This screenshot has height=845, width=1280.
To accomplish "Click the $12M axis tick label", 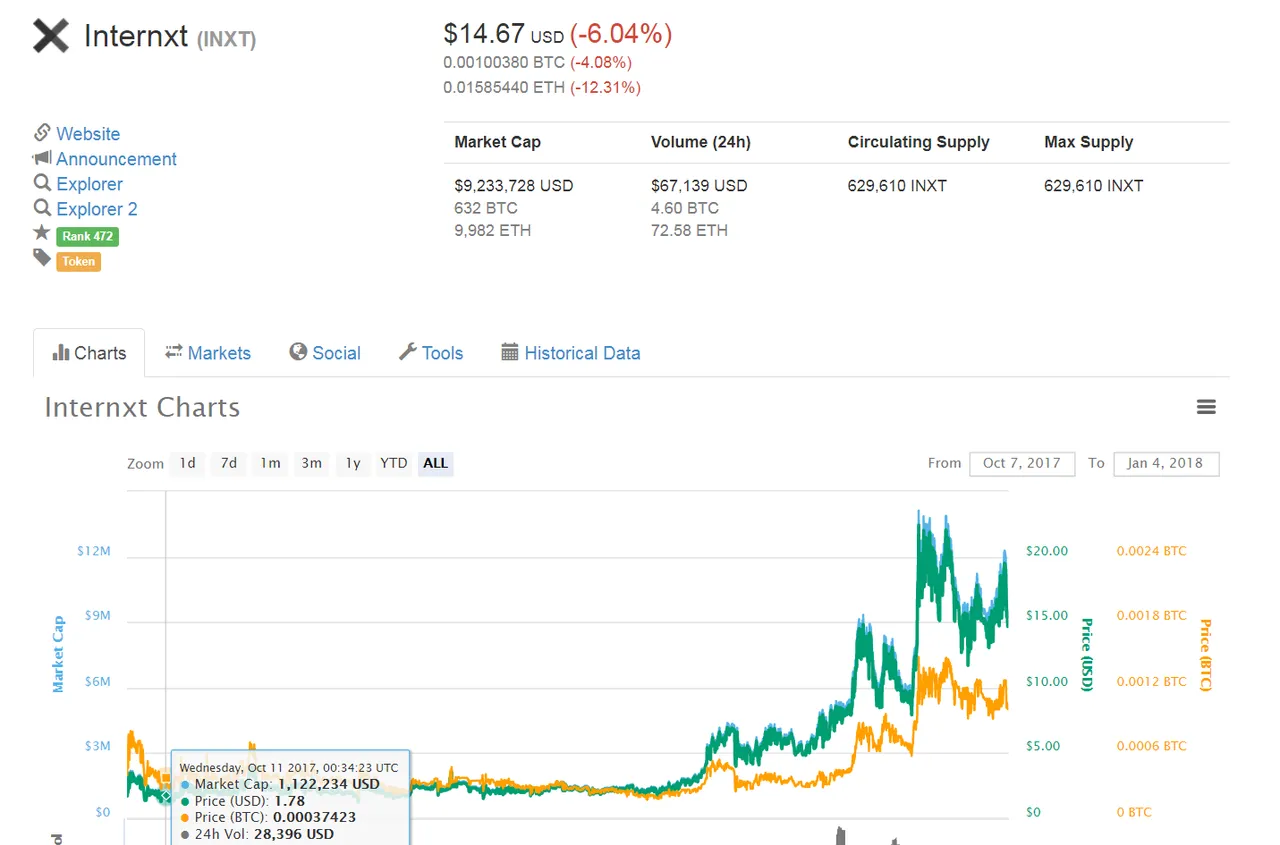I will click(94, 551).
